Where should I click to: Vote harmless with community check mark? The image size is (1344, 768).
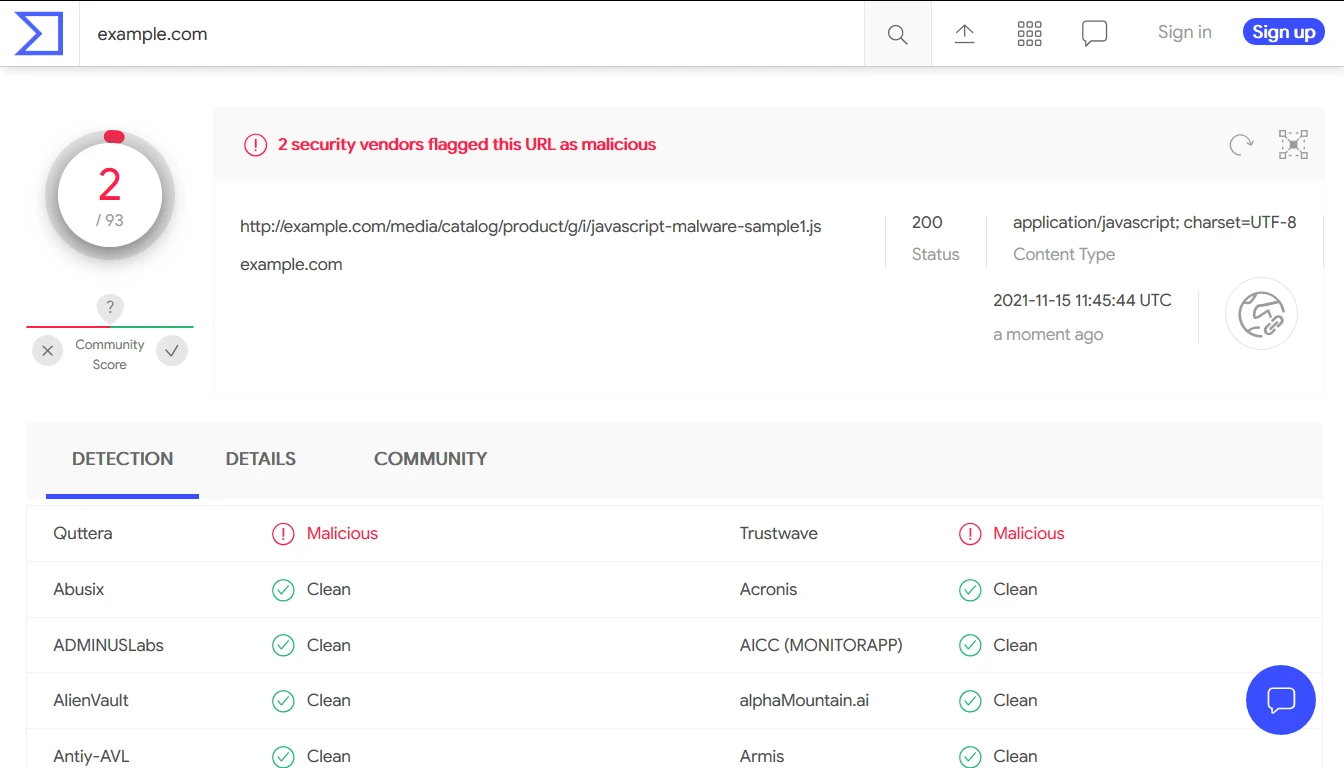(x=172, y=351)
